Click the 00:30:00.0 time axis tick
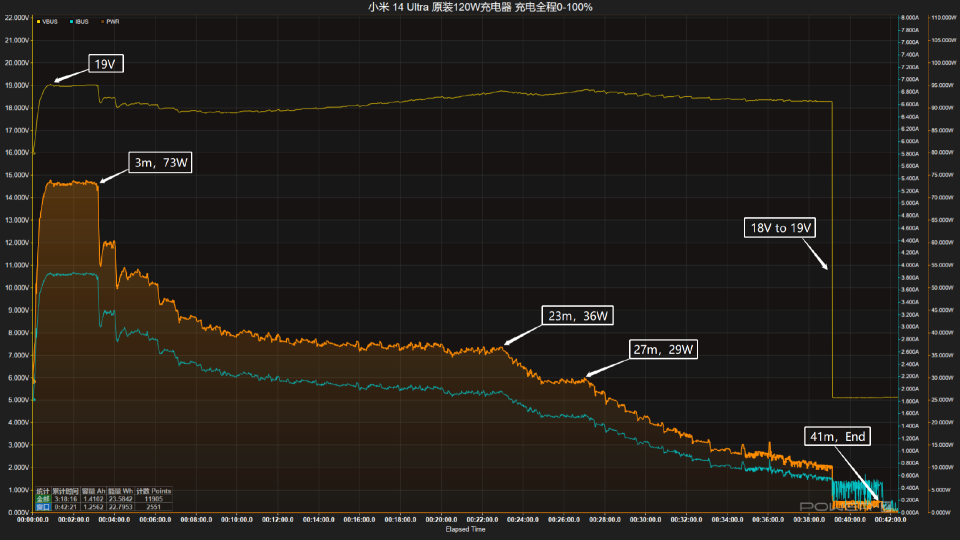The width and height of the screenshot is (960, 540). 645,519
